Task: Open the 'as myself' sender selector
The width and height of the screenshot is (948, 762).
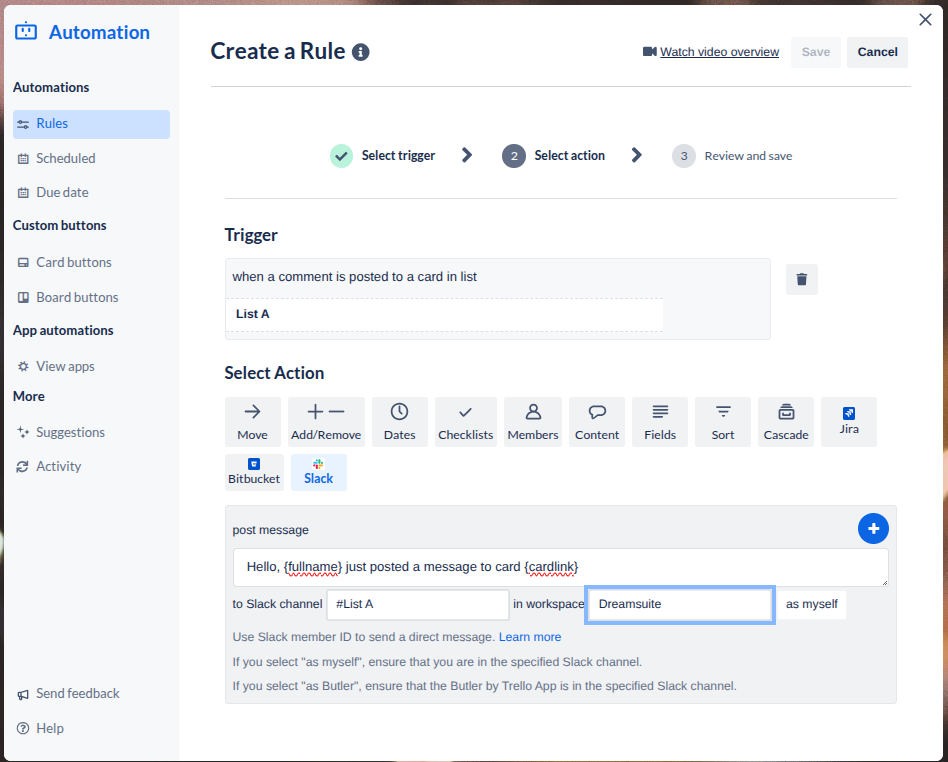Action: 812,604
